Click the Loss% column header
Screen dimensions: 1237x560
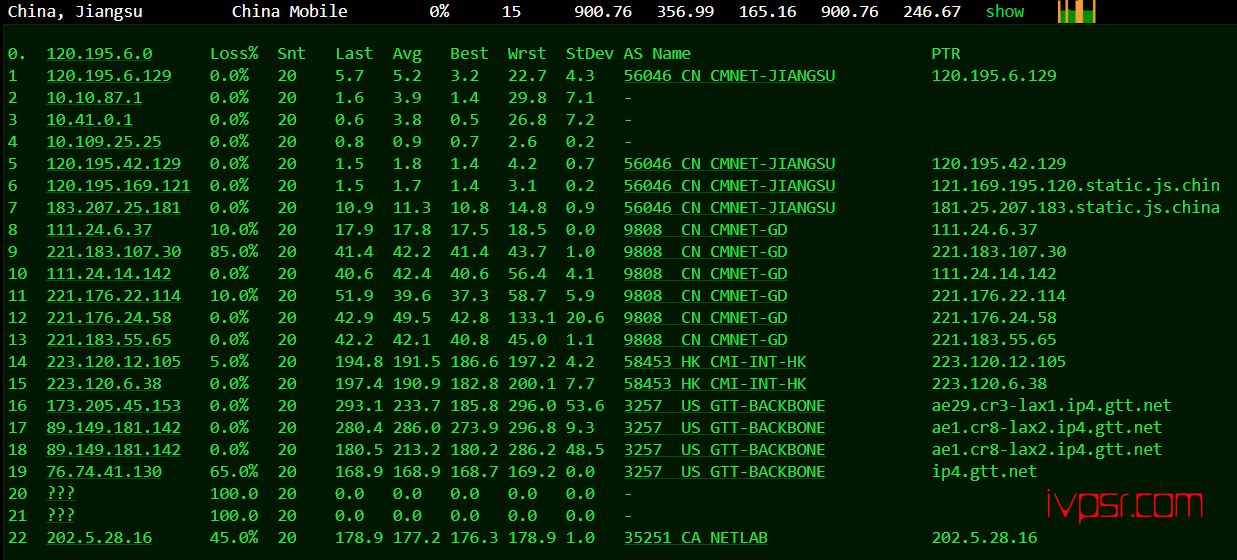[x=234, y=54]
